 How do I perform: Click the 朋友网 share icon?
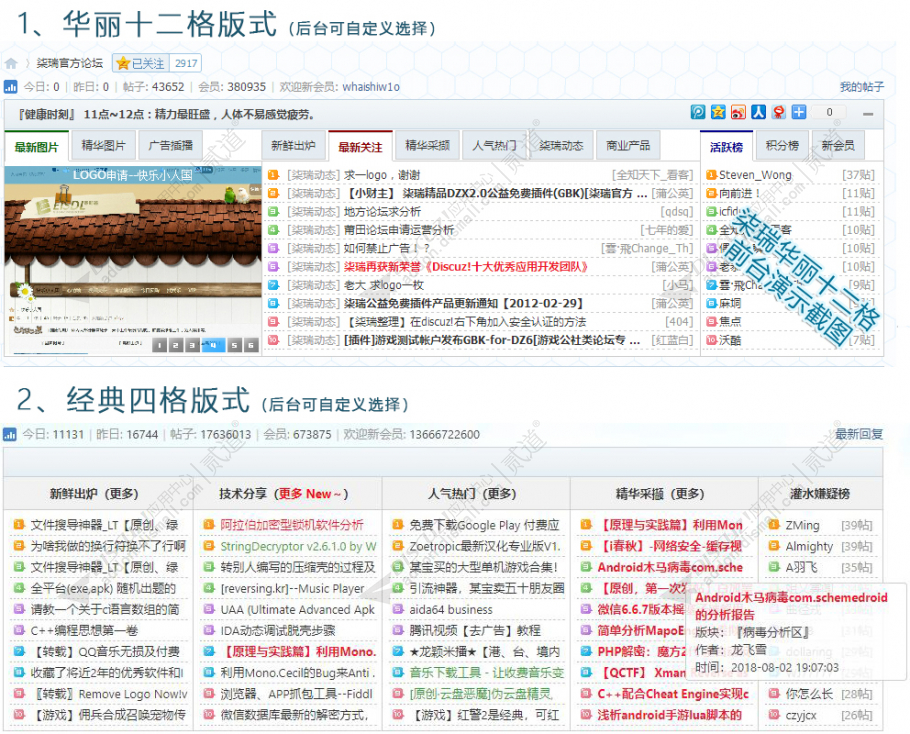[x=696, y=112]
